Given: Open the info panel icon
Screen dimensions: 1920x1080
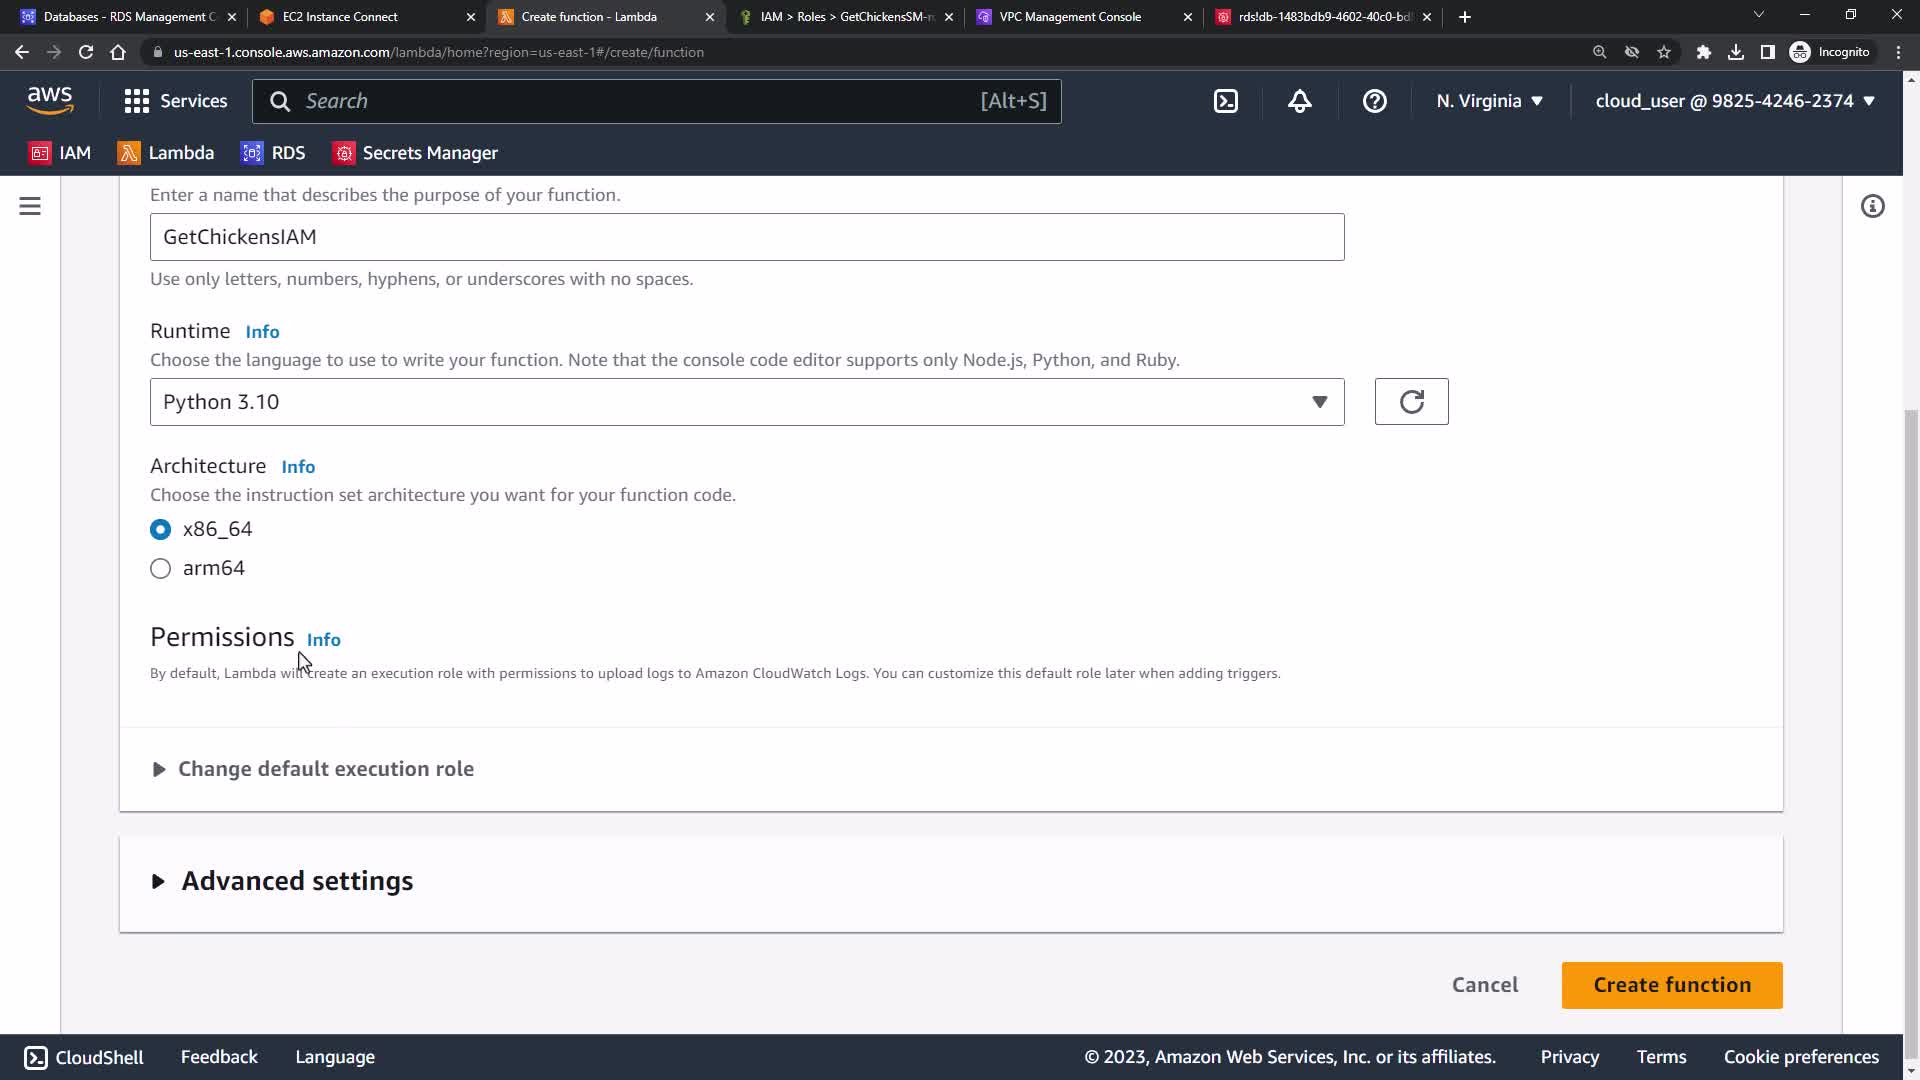Looking at the screenshot, I should pos(1872,206).
